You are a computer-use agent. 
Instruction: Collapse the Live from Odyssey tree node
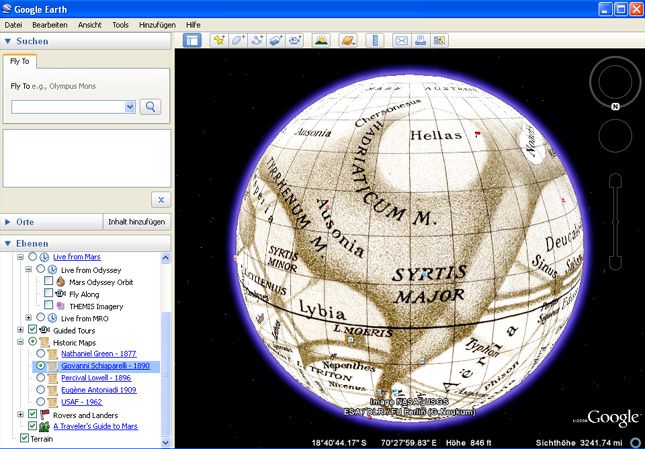click(28, 270)
